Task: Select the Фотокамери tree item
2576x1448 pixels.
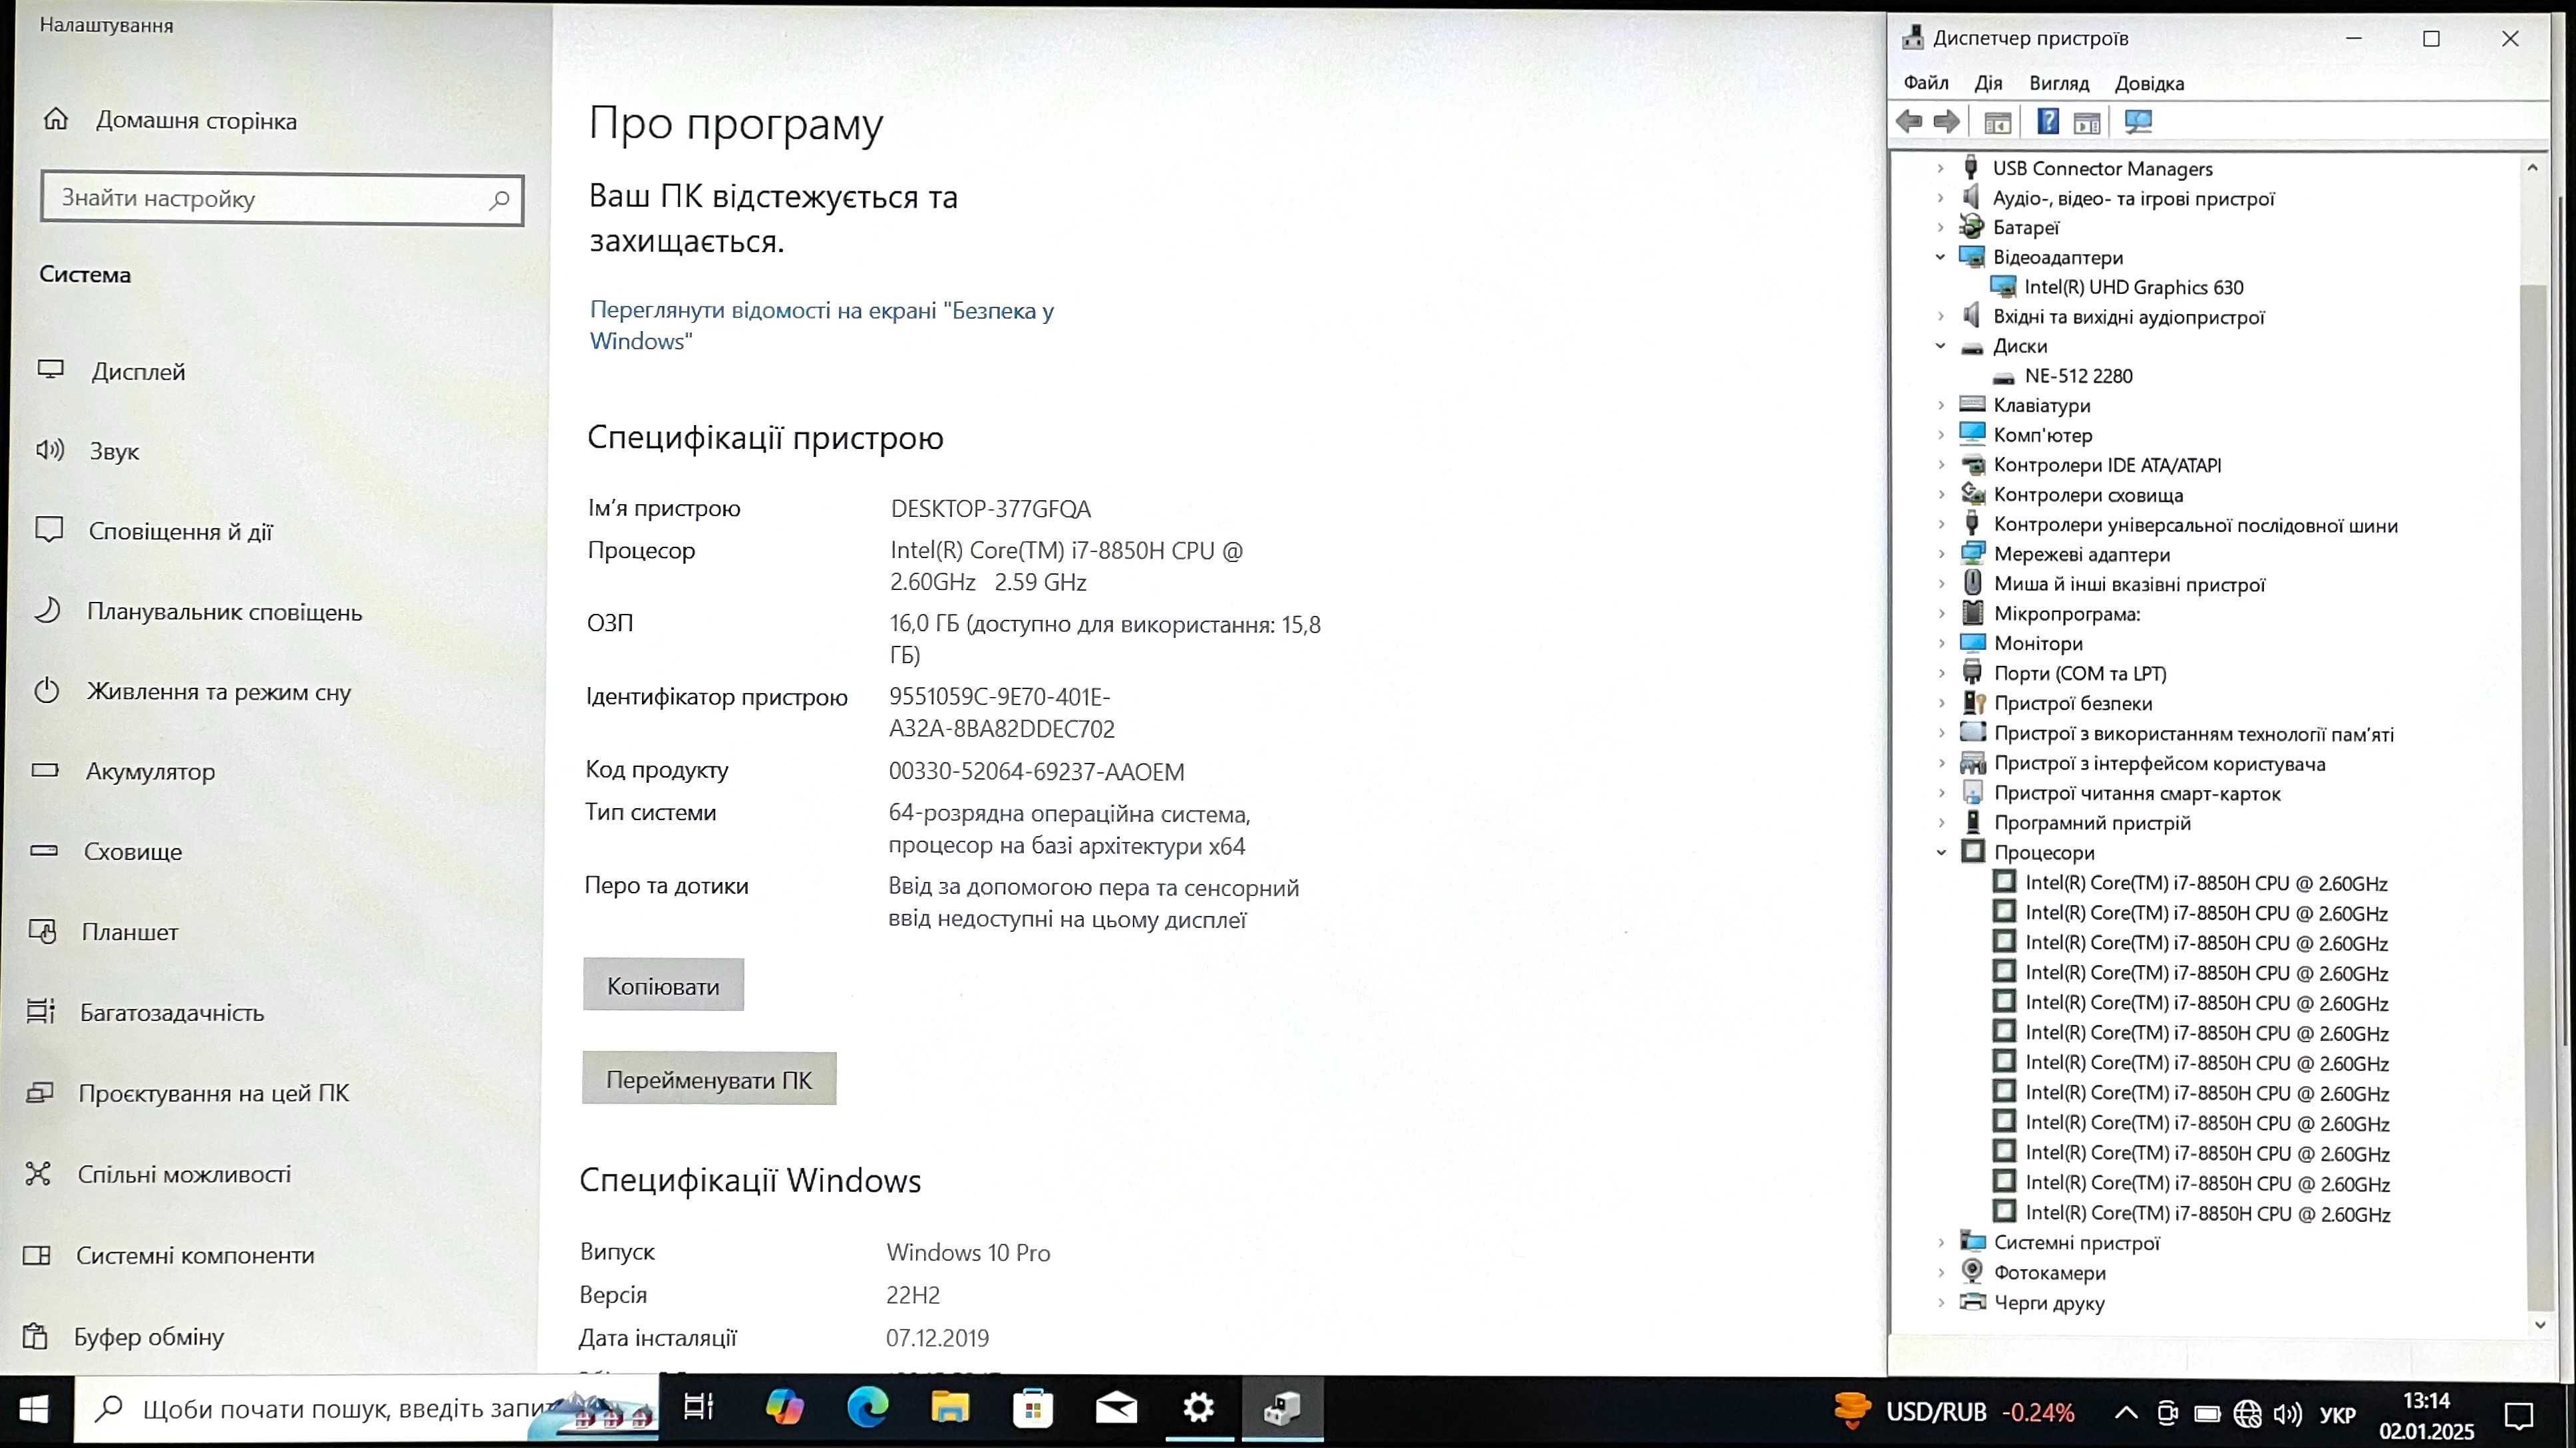Action: coord(2049,1273)
